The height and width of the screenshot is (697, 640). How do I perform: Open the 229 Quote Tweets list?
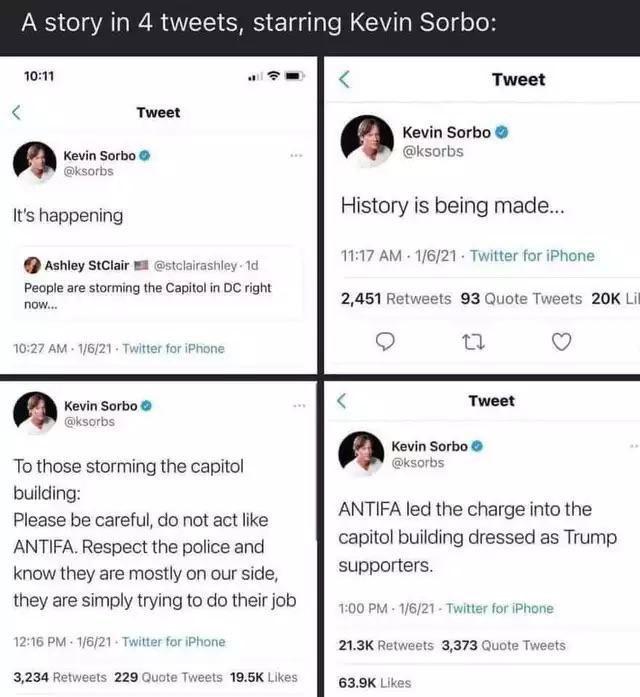[166, 676]
